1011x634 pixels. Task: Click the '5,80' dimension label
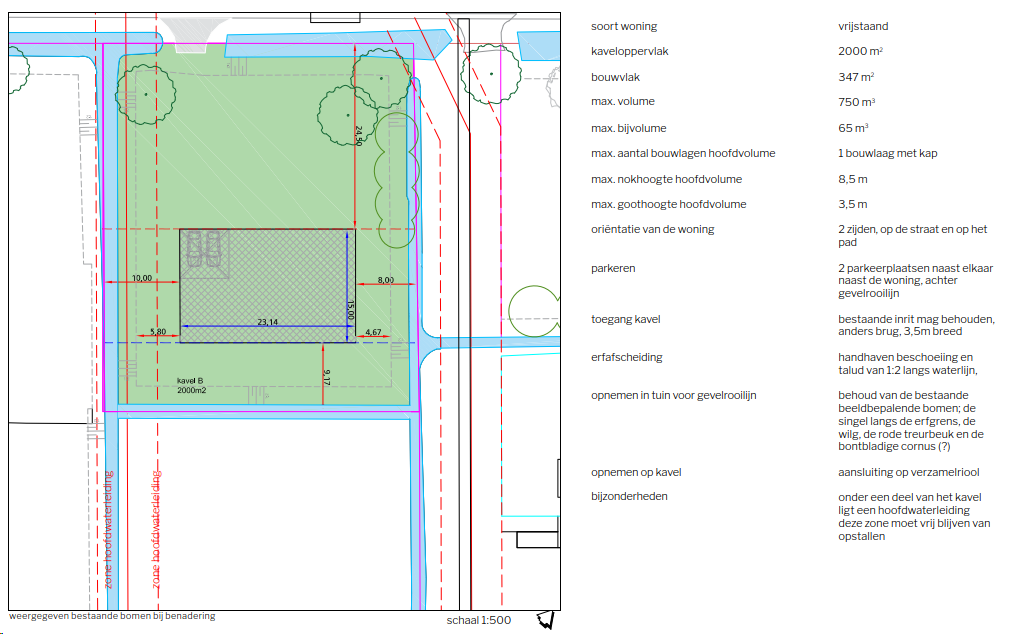[158, 332]
